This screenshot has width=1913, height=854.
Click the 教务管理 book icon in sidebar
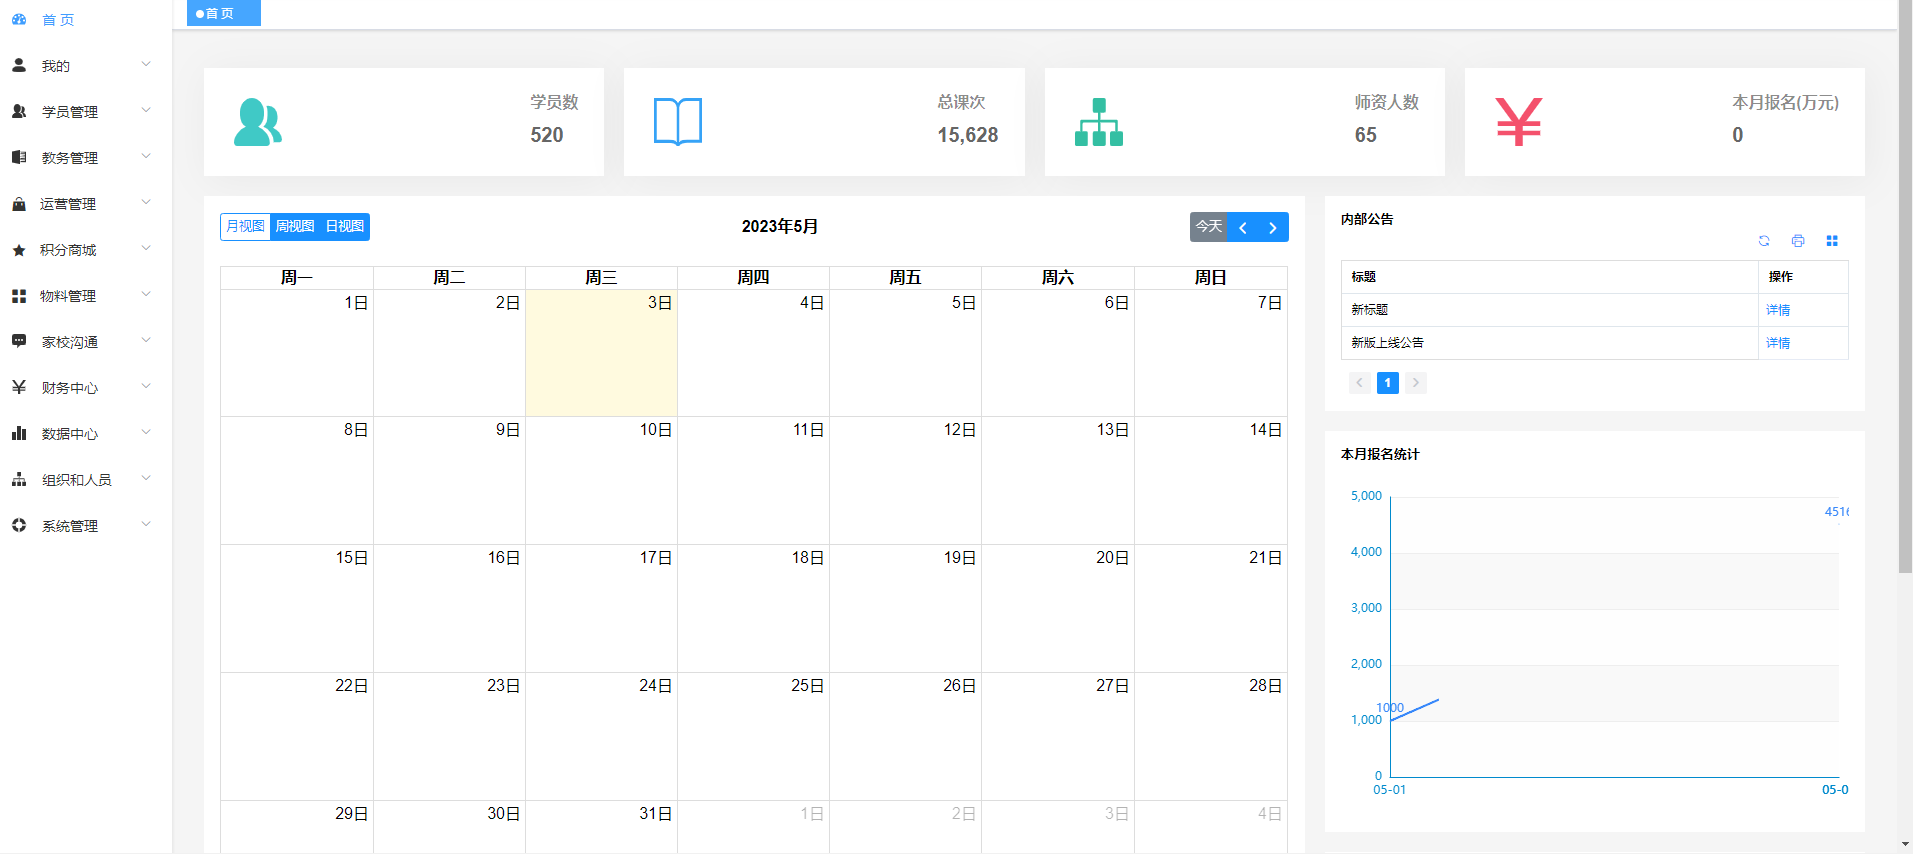19,157
